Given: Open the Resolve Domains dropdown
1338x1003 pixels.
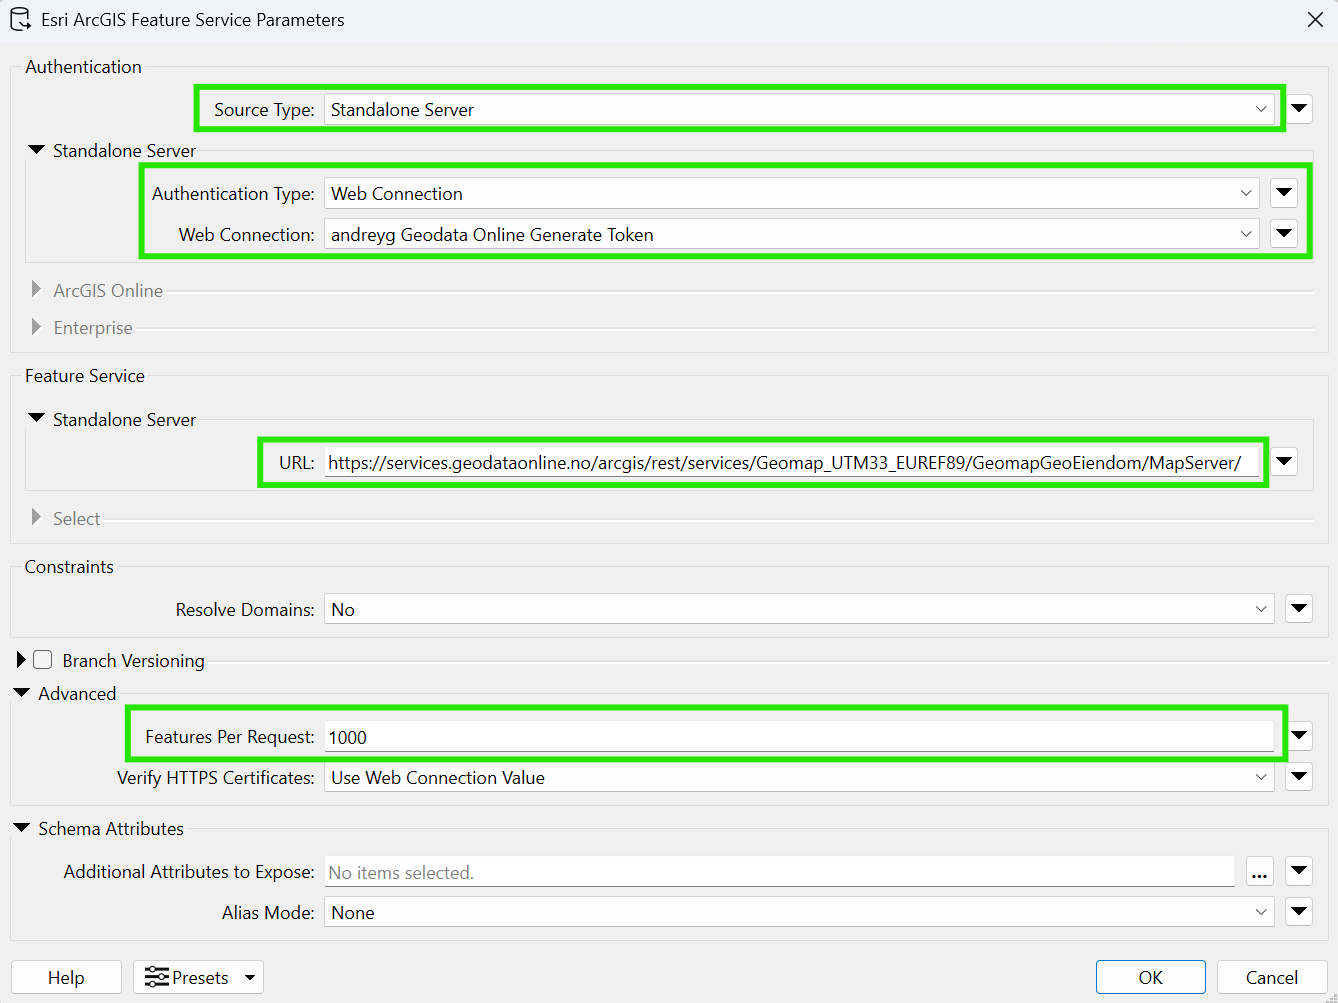Looking at the screenshot, I should (799, 609).
